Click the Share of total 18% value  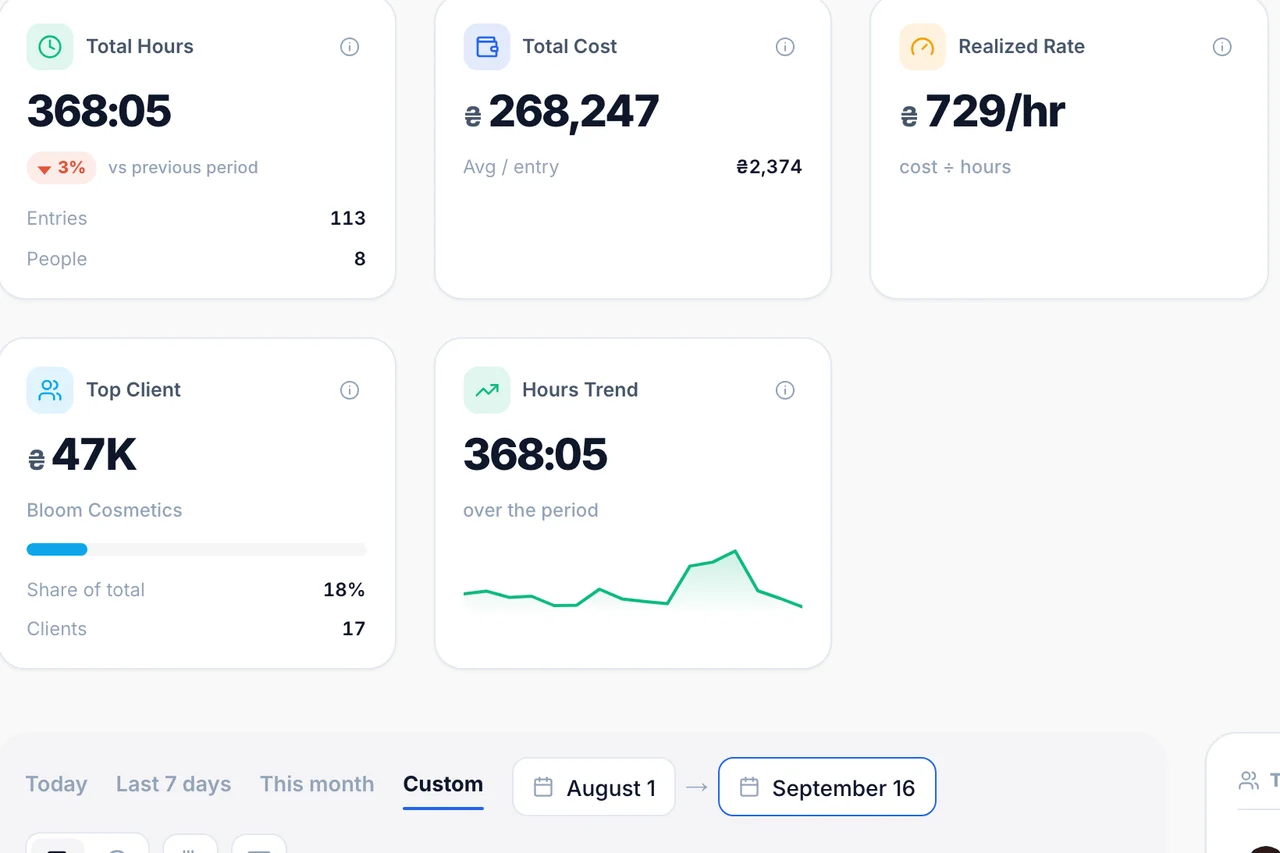(x=344, y=590)
